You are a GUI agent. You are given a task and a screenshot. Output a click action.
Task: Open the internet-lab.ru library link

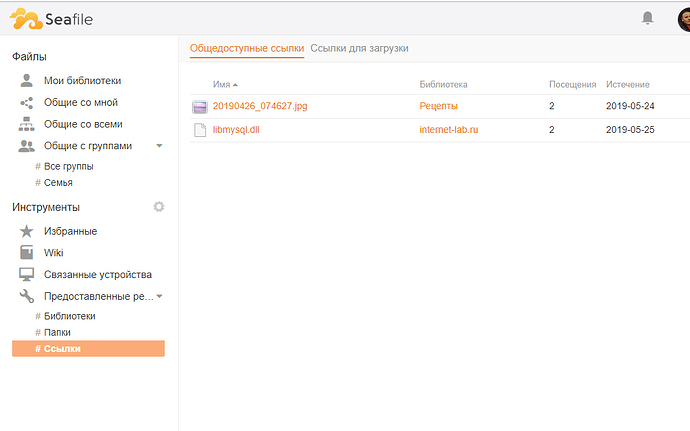click(x=449, y=130)
